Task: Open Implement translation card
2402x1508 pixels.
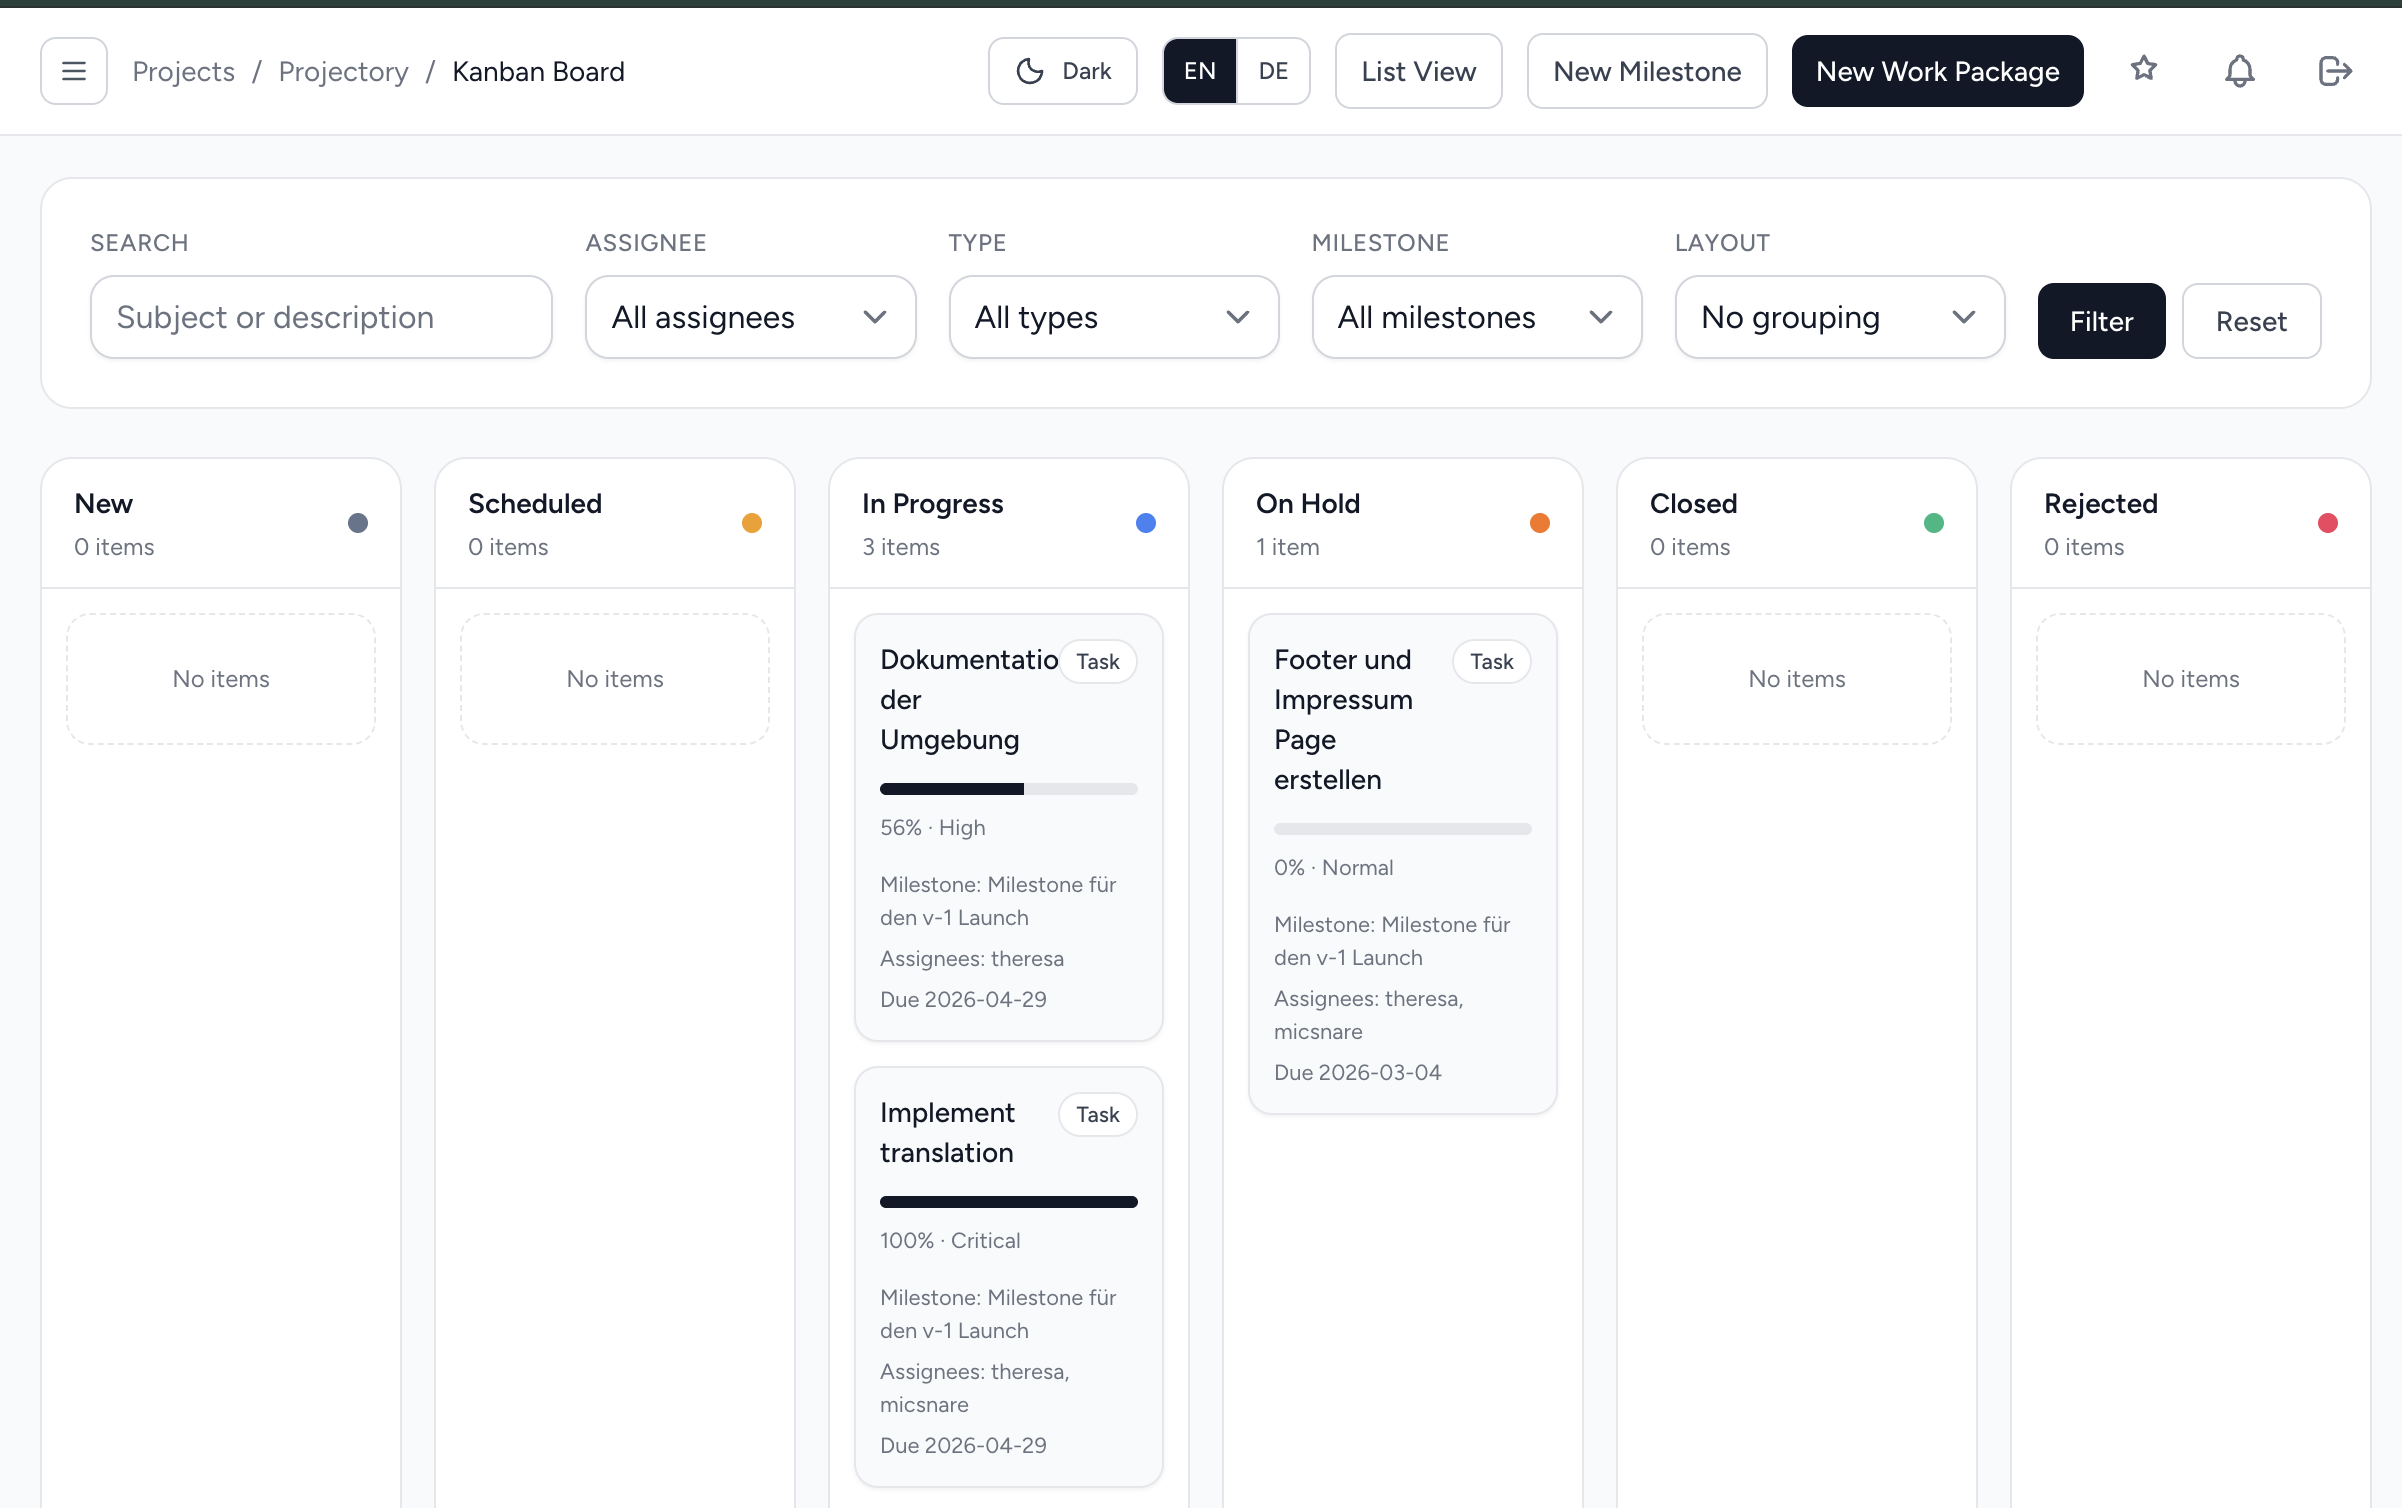Action: tap(1008, 1276)
